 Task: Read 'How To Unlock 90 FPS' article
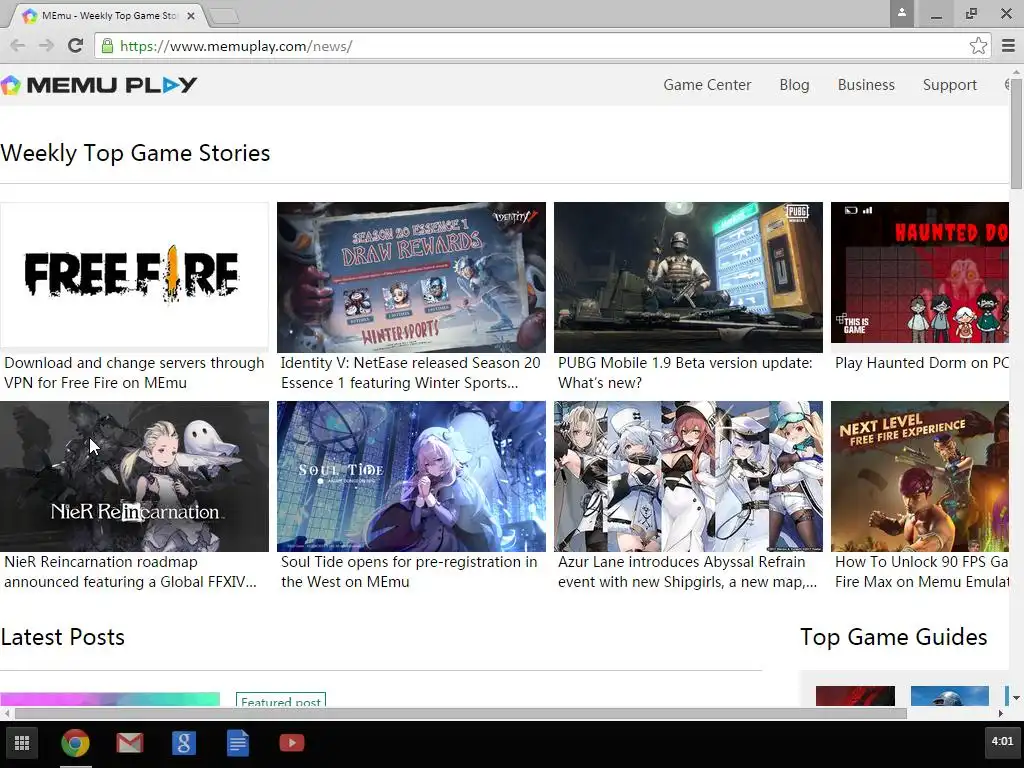click(x=921, y=572)
